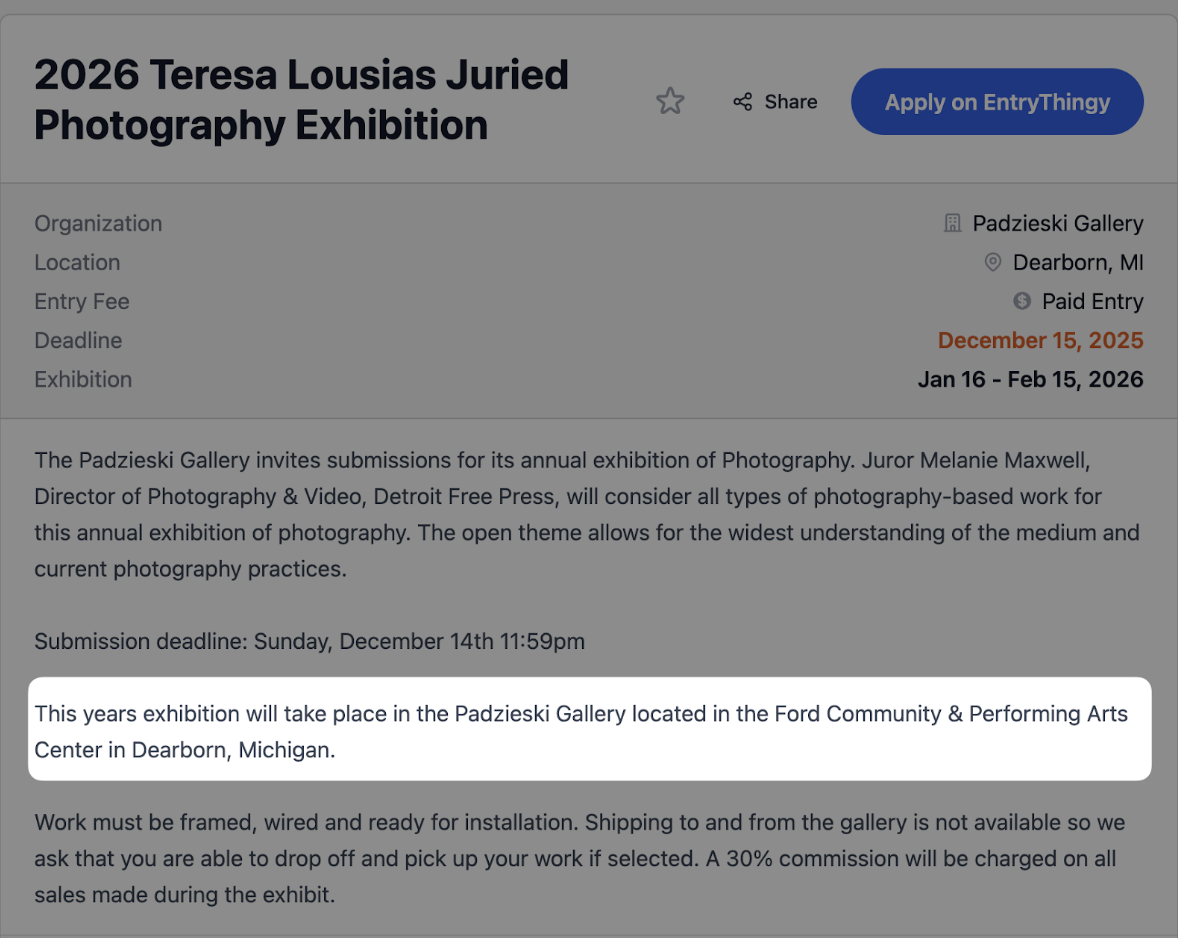Select the Deadline row label

point(78,340)
